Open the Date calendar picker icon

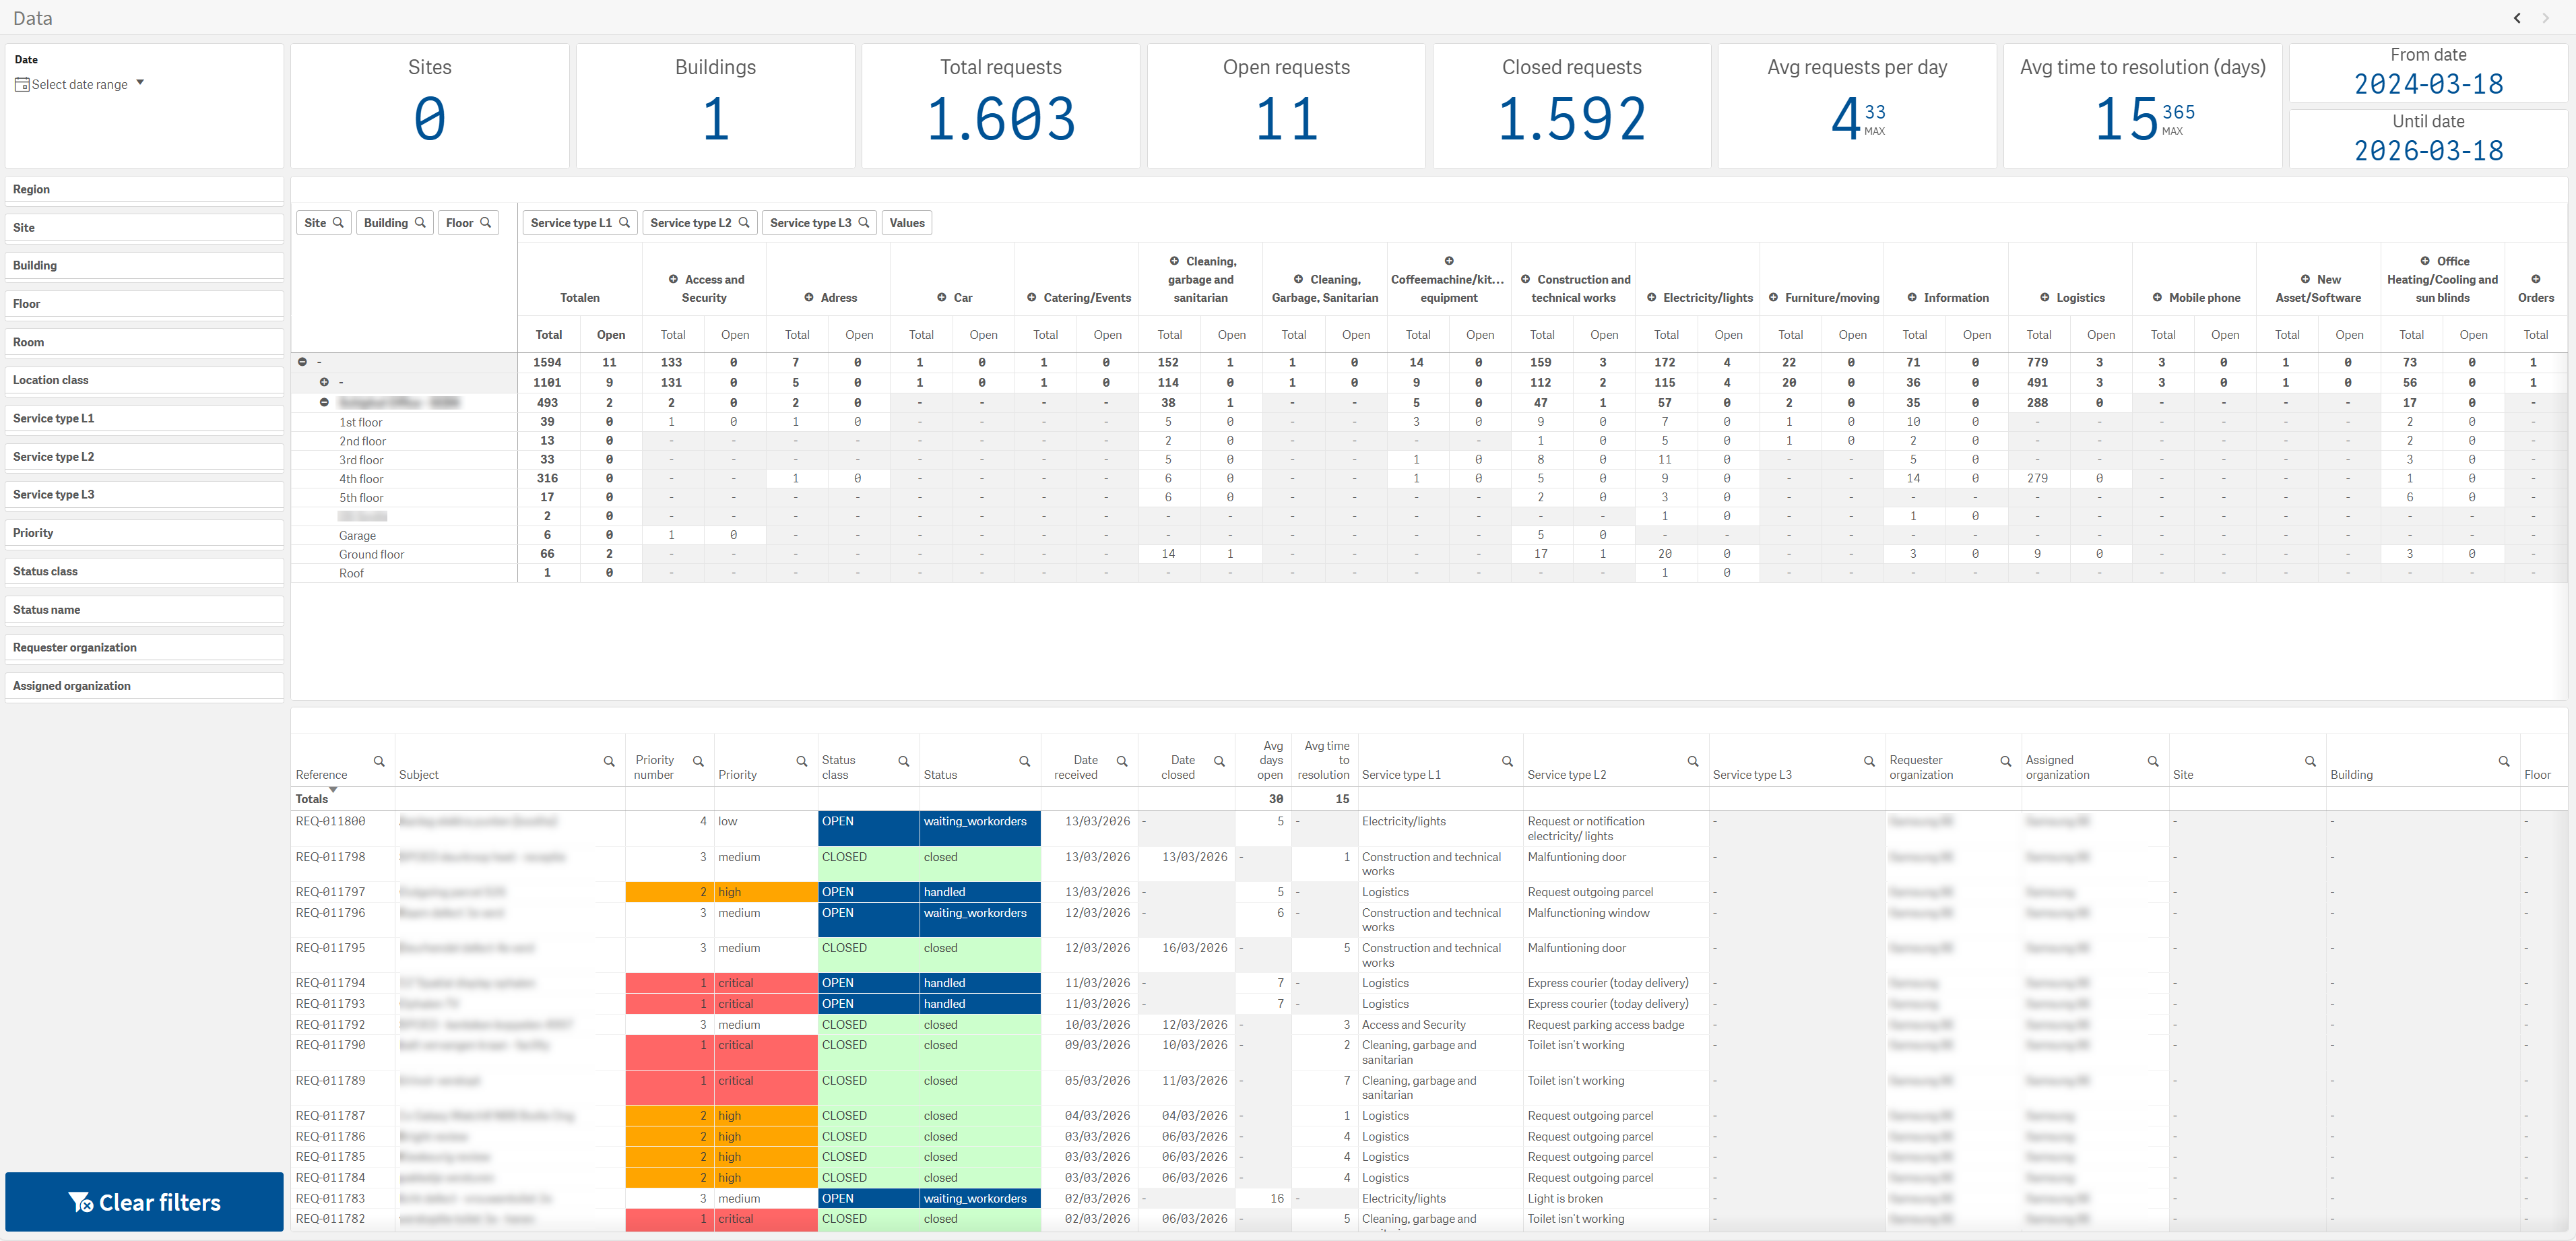(22, 85)
